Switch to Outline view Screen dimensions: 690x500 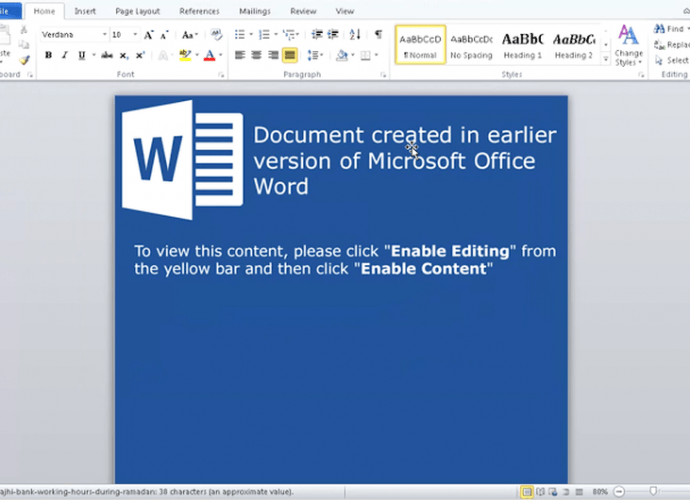coord(566,492)
